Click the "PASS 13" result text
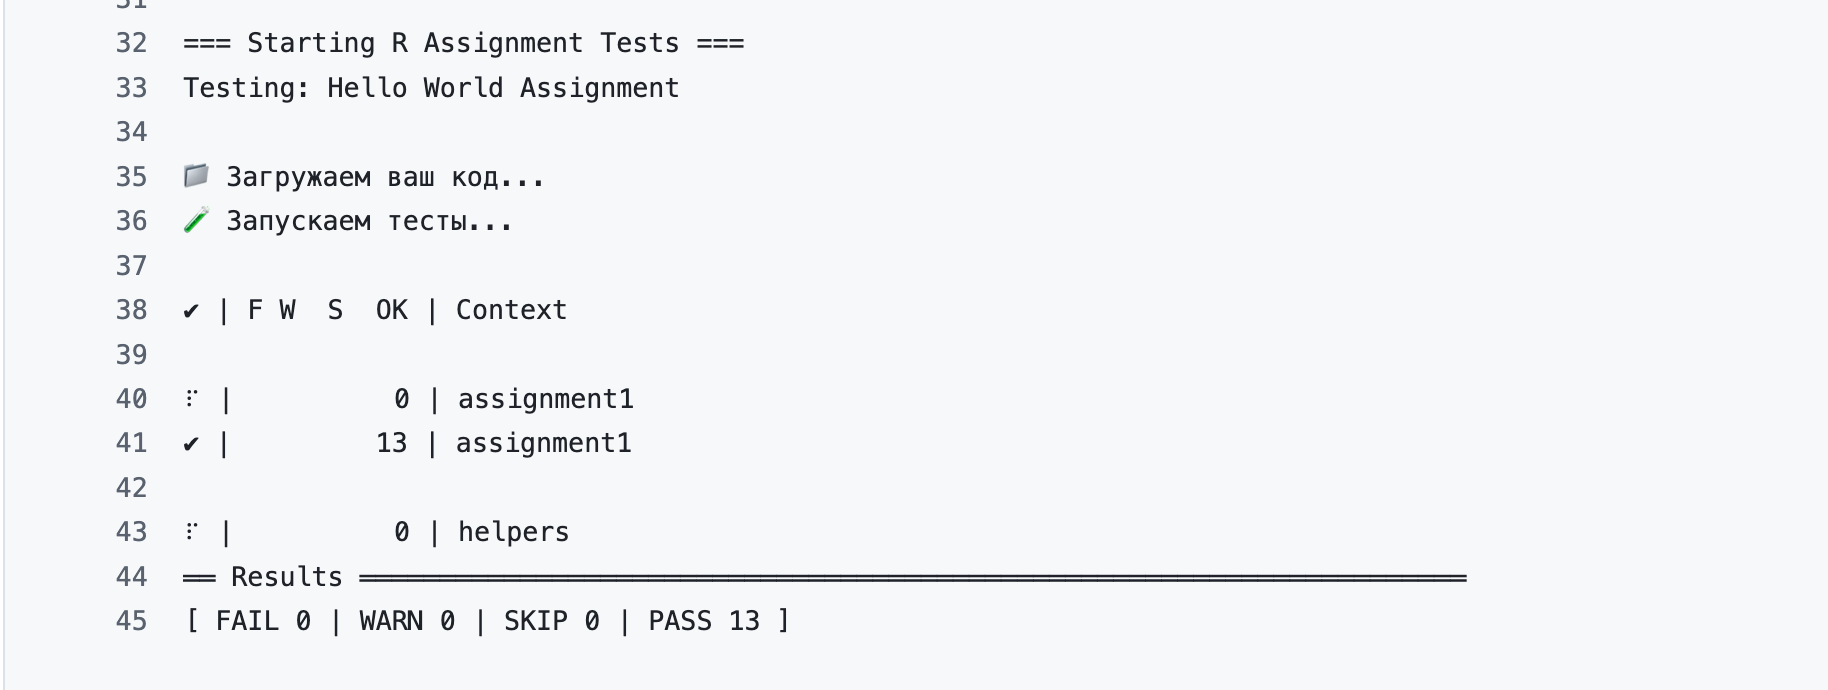 click(704, 621)
